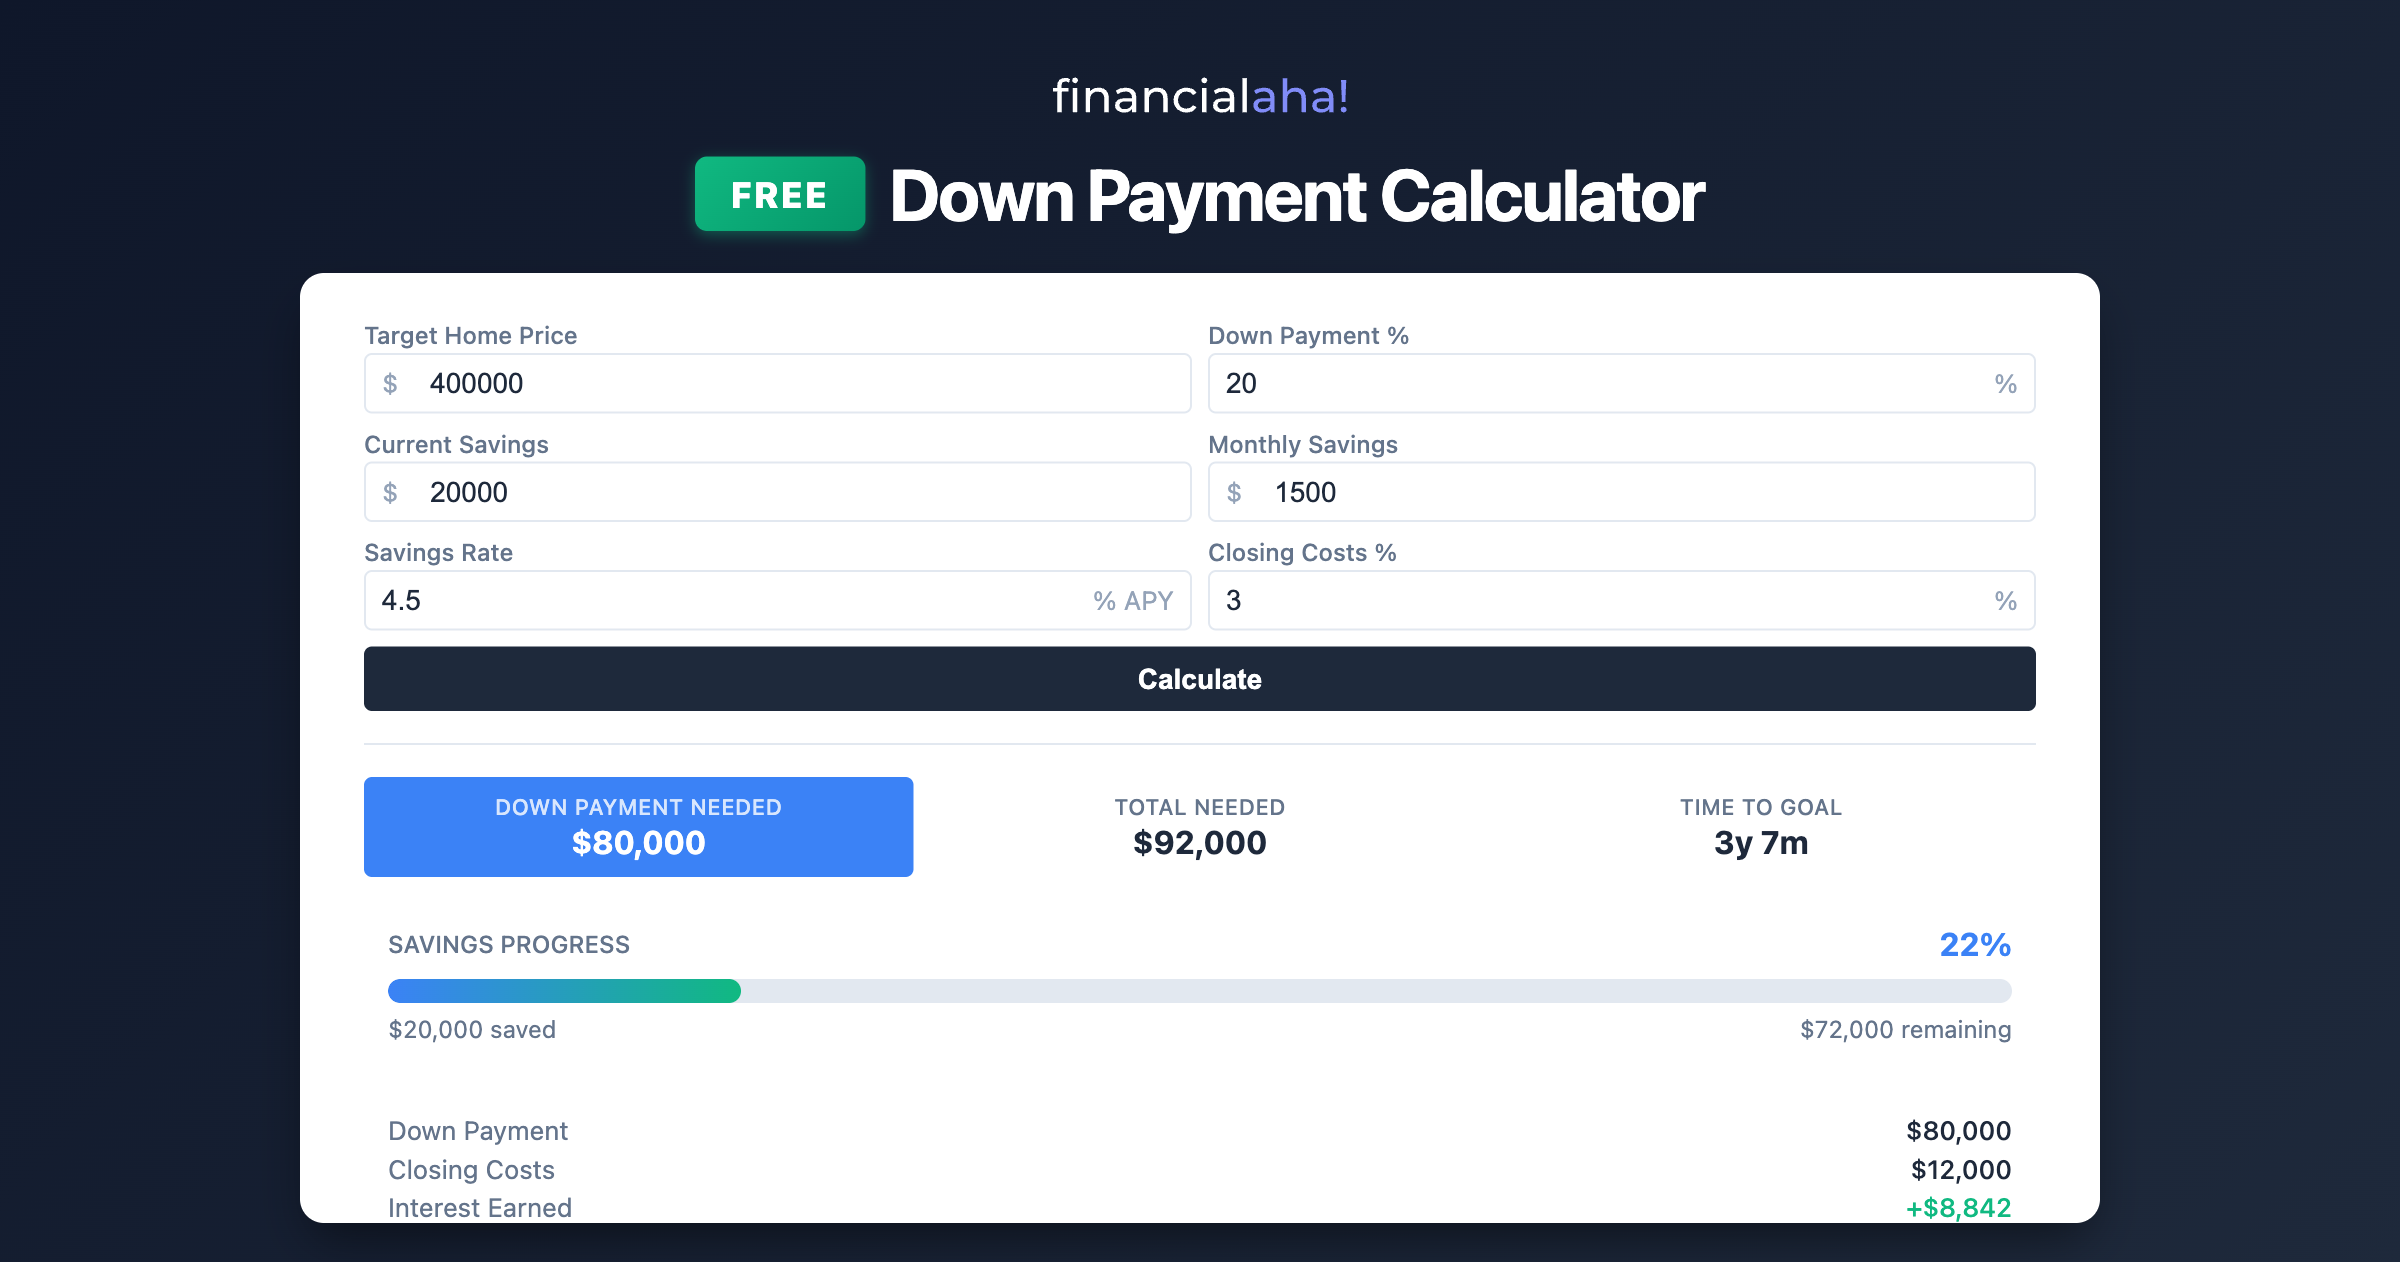Click the dollar sign in Monthly Savings field
Image resolution: width=2400 pixels, height=1262 pixels.
click(1235, 491)
